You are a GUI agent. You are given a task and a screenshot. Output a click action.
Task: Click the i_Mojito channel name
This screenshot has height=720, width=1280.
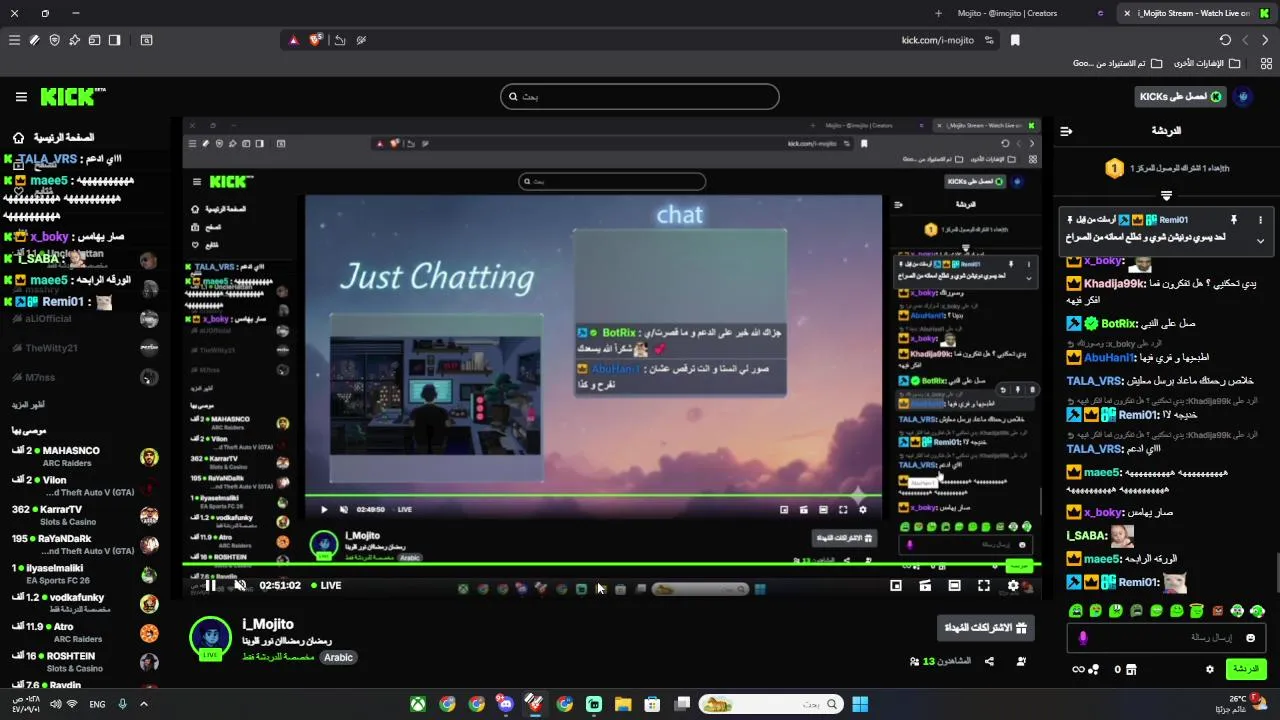(267, 624)
